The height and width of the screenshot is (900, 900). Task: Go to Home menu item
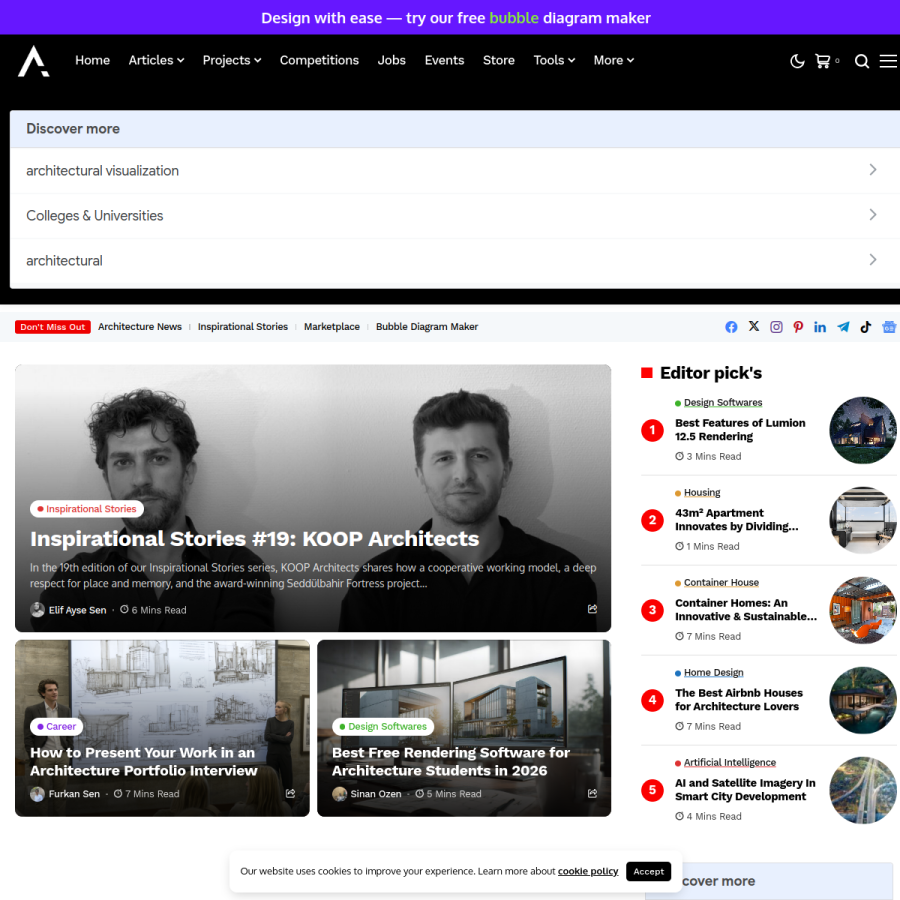pyautogui.click(x=92, y=60)
